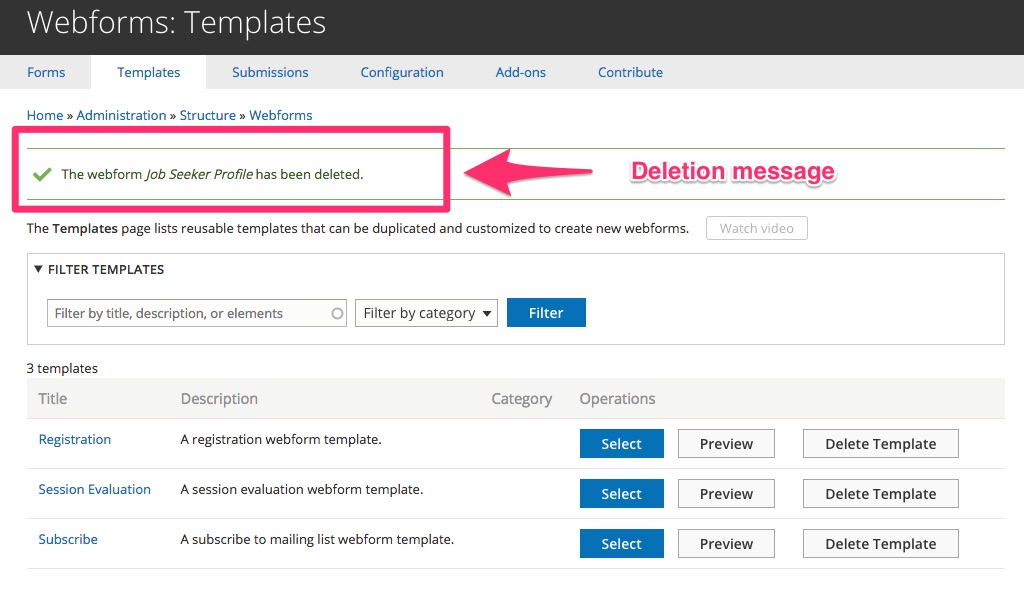Click 'A subscribe to mailing list' description
The image size is (1024, 615).
click(317, 539)
